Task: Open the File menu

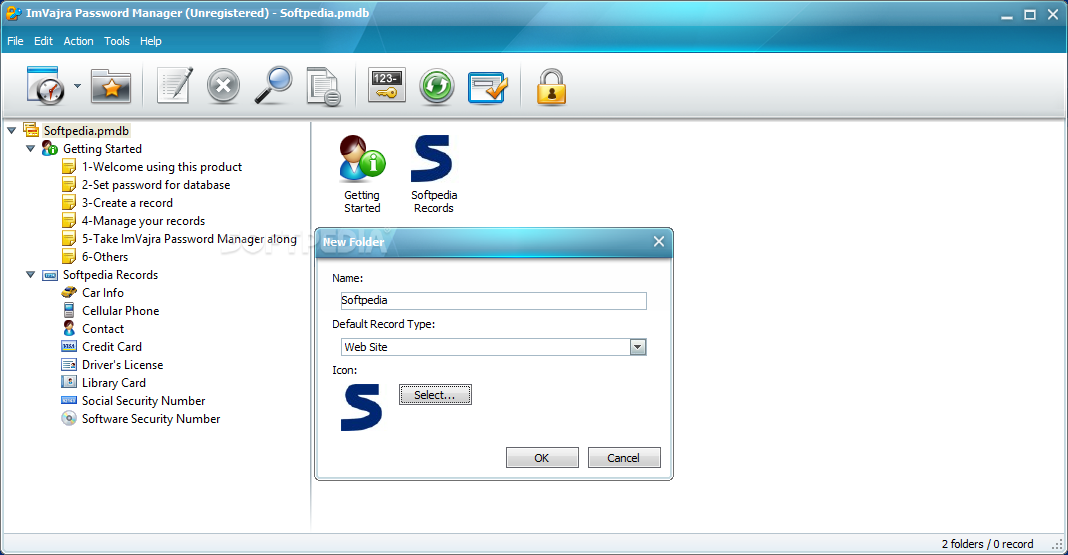Action: click(15, 41)
